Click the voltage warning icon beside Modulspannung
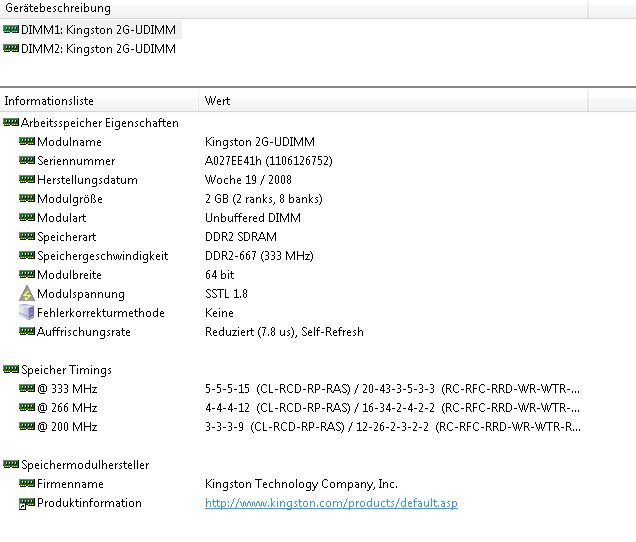Image resolution: width=636 pixels, height=542 pixels. 27,293
